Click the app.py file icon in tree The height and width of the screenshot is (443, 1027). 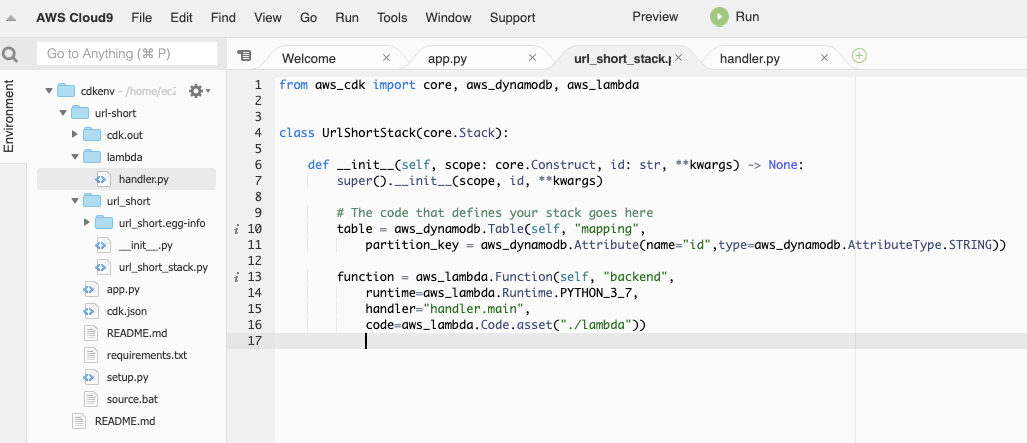click(90, 289)
